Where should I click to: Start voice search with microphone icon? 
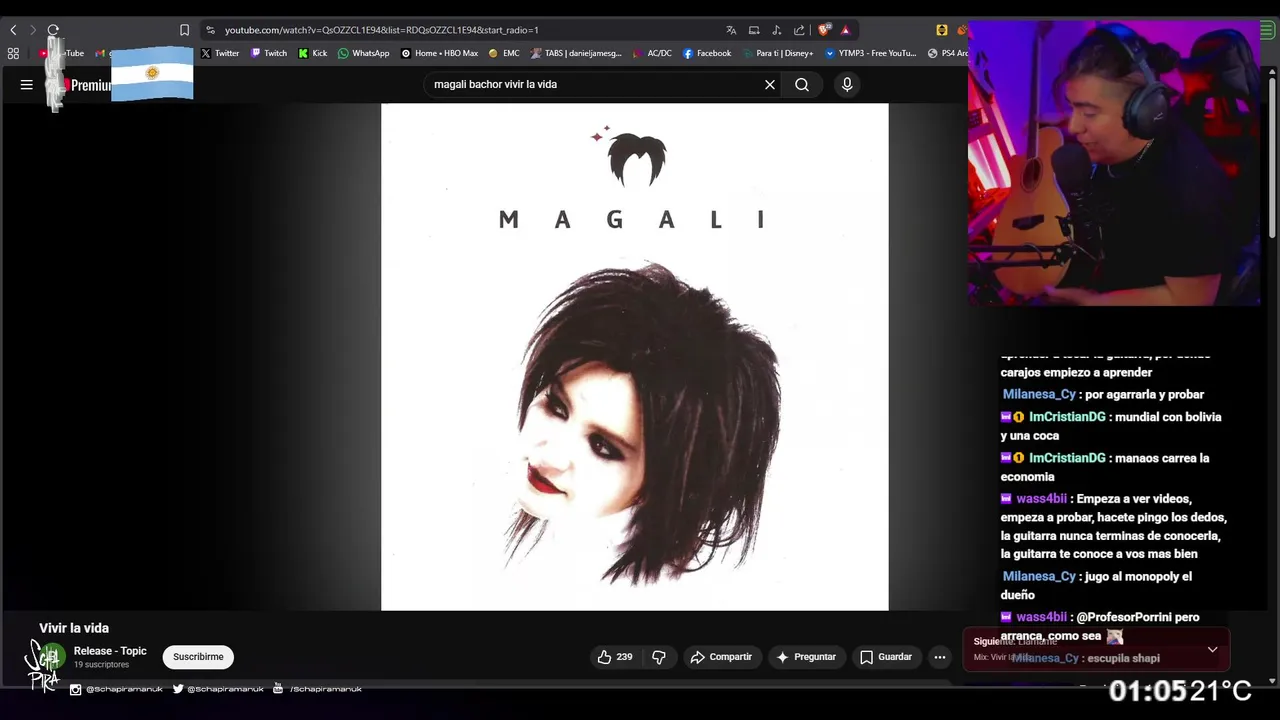[847, 85]
